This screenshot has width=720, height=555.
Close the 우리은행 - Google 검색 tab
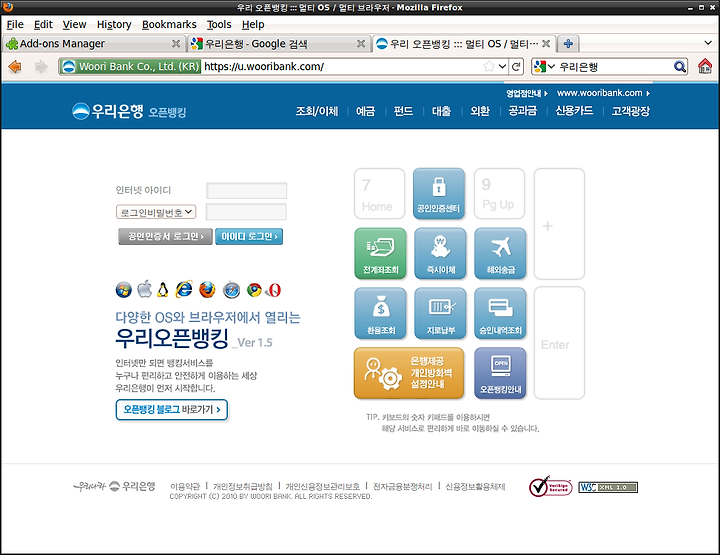click(361, 44)
